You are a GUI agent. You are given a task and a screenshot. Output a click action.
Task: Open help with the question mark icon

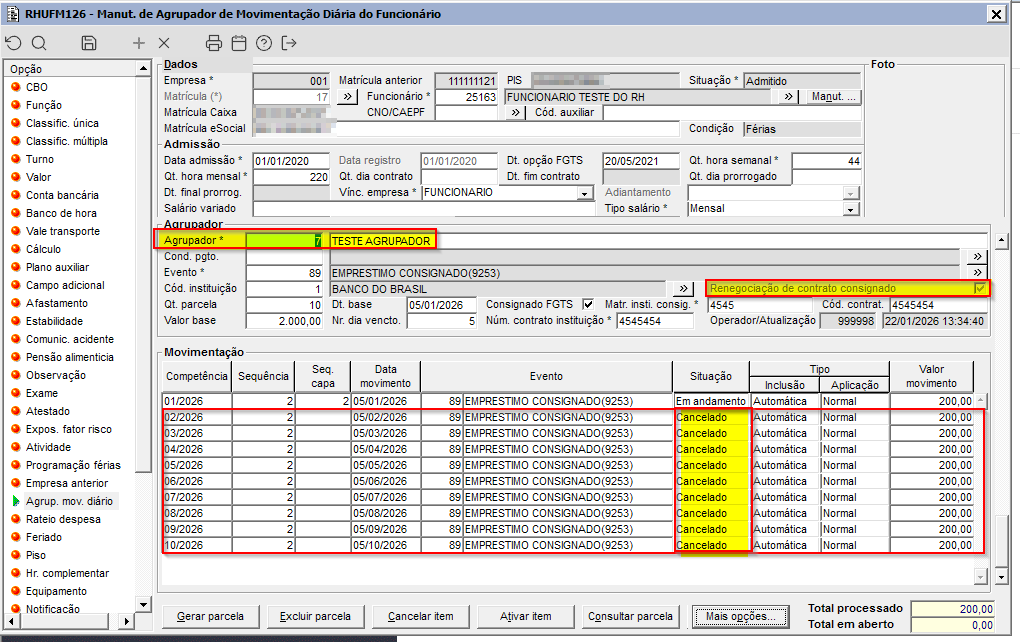pos(264,43)
